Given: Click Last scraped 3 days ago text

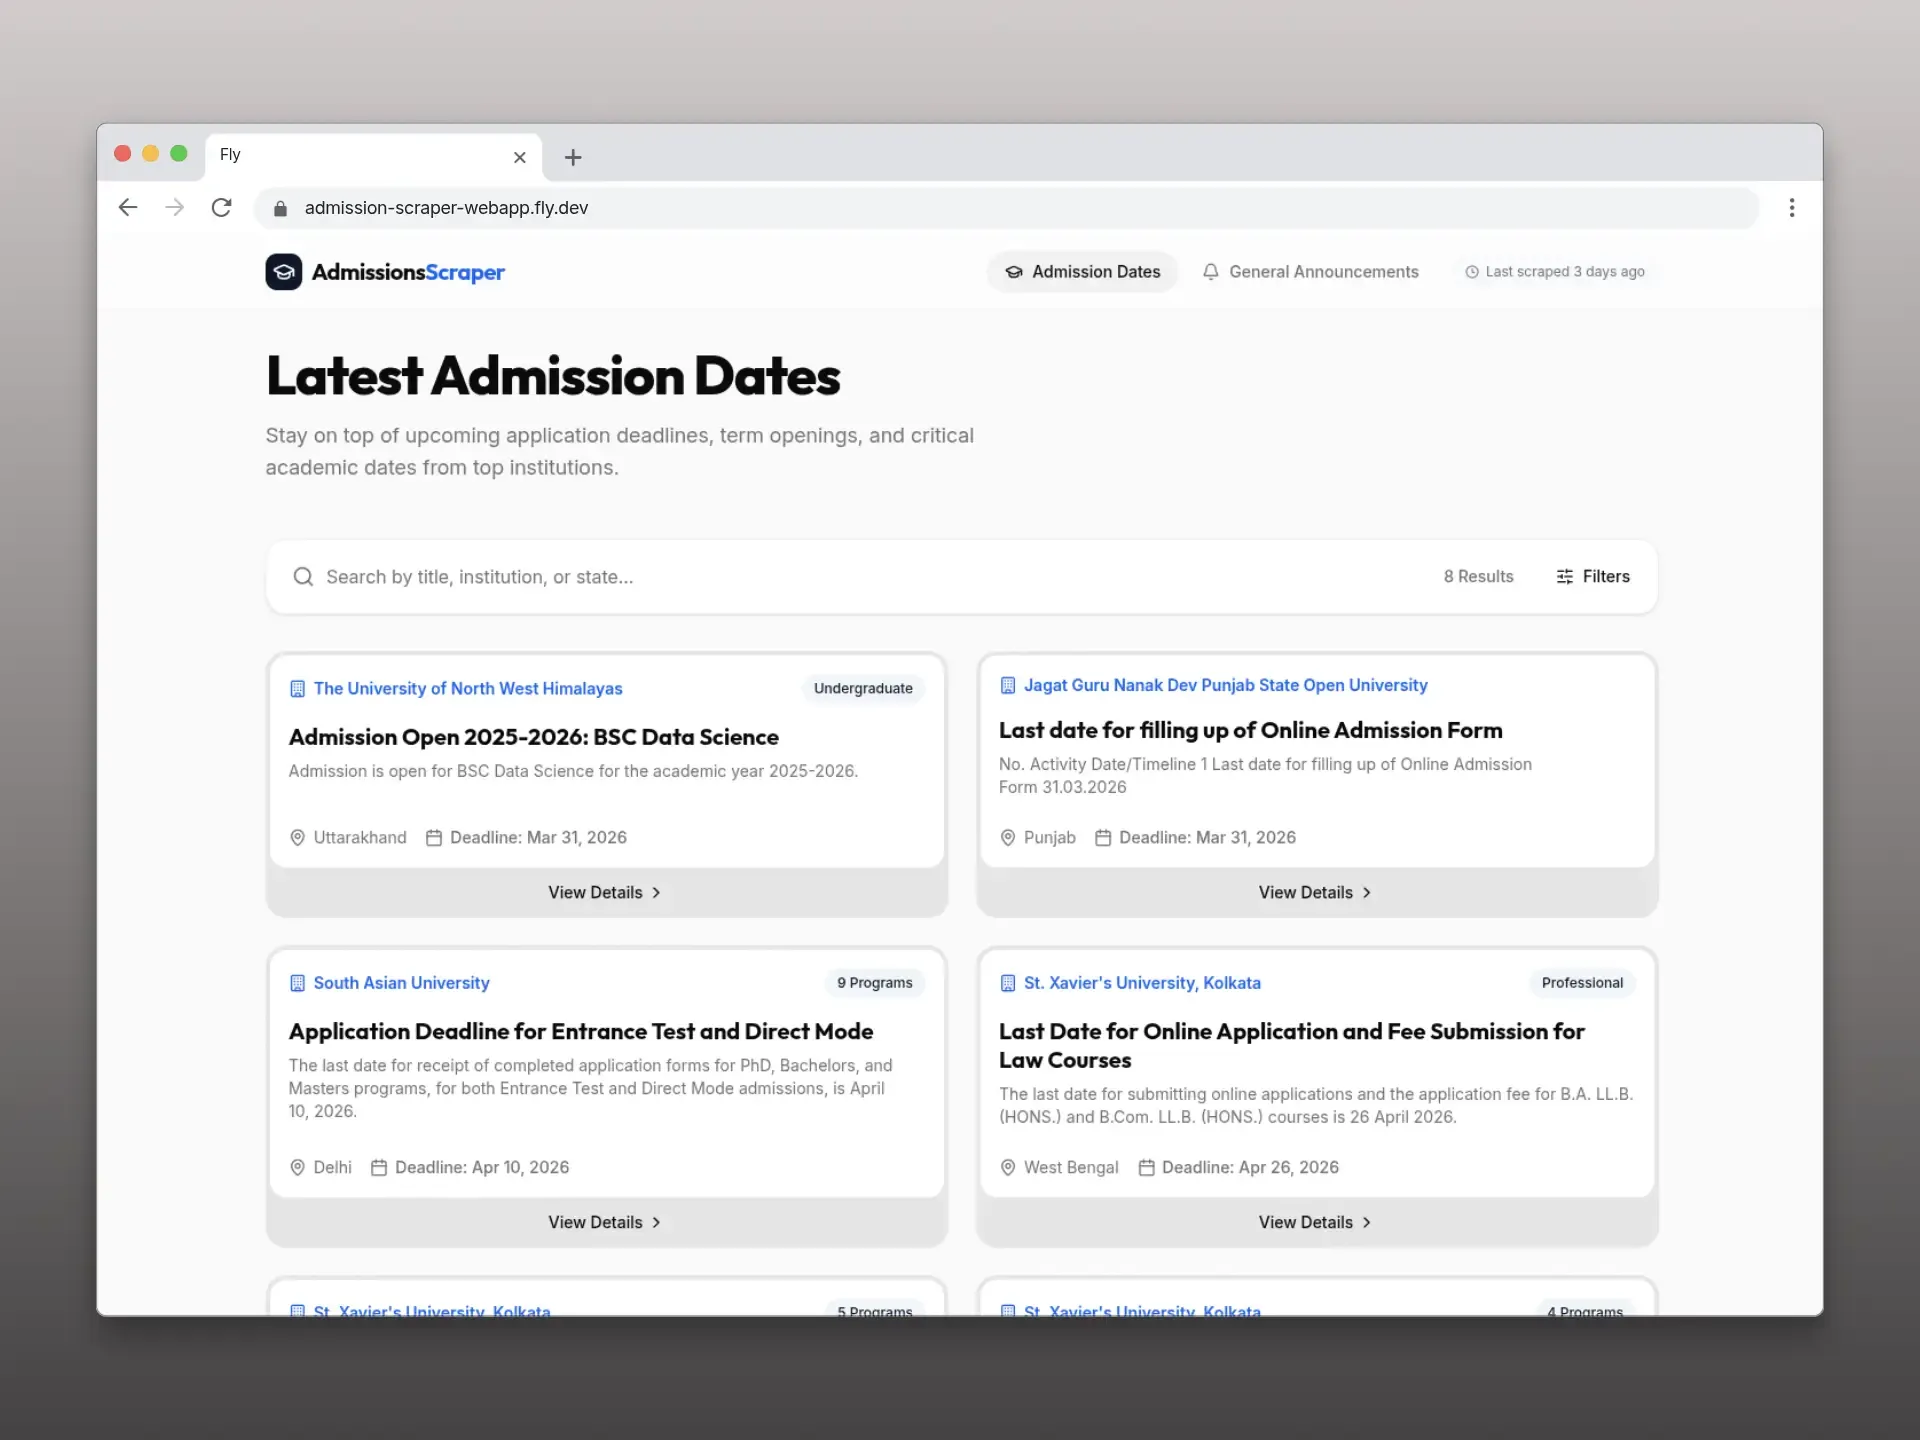Looking at the screenshot, I should pyautogui.click(x=1565, y=272).
